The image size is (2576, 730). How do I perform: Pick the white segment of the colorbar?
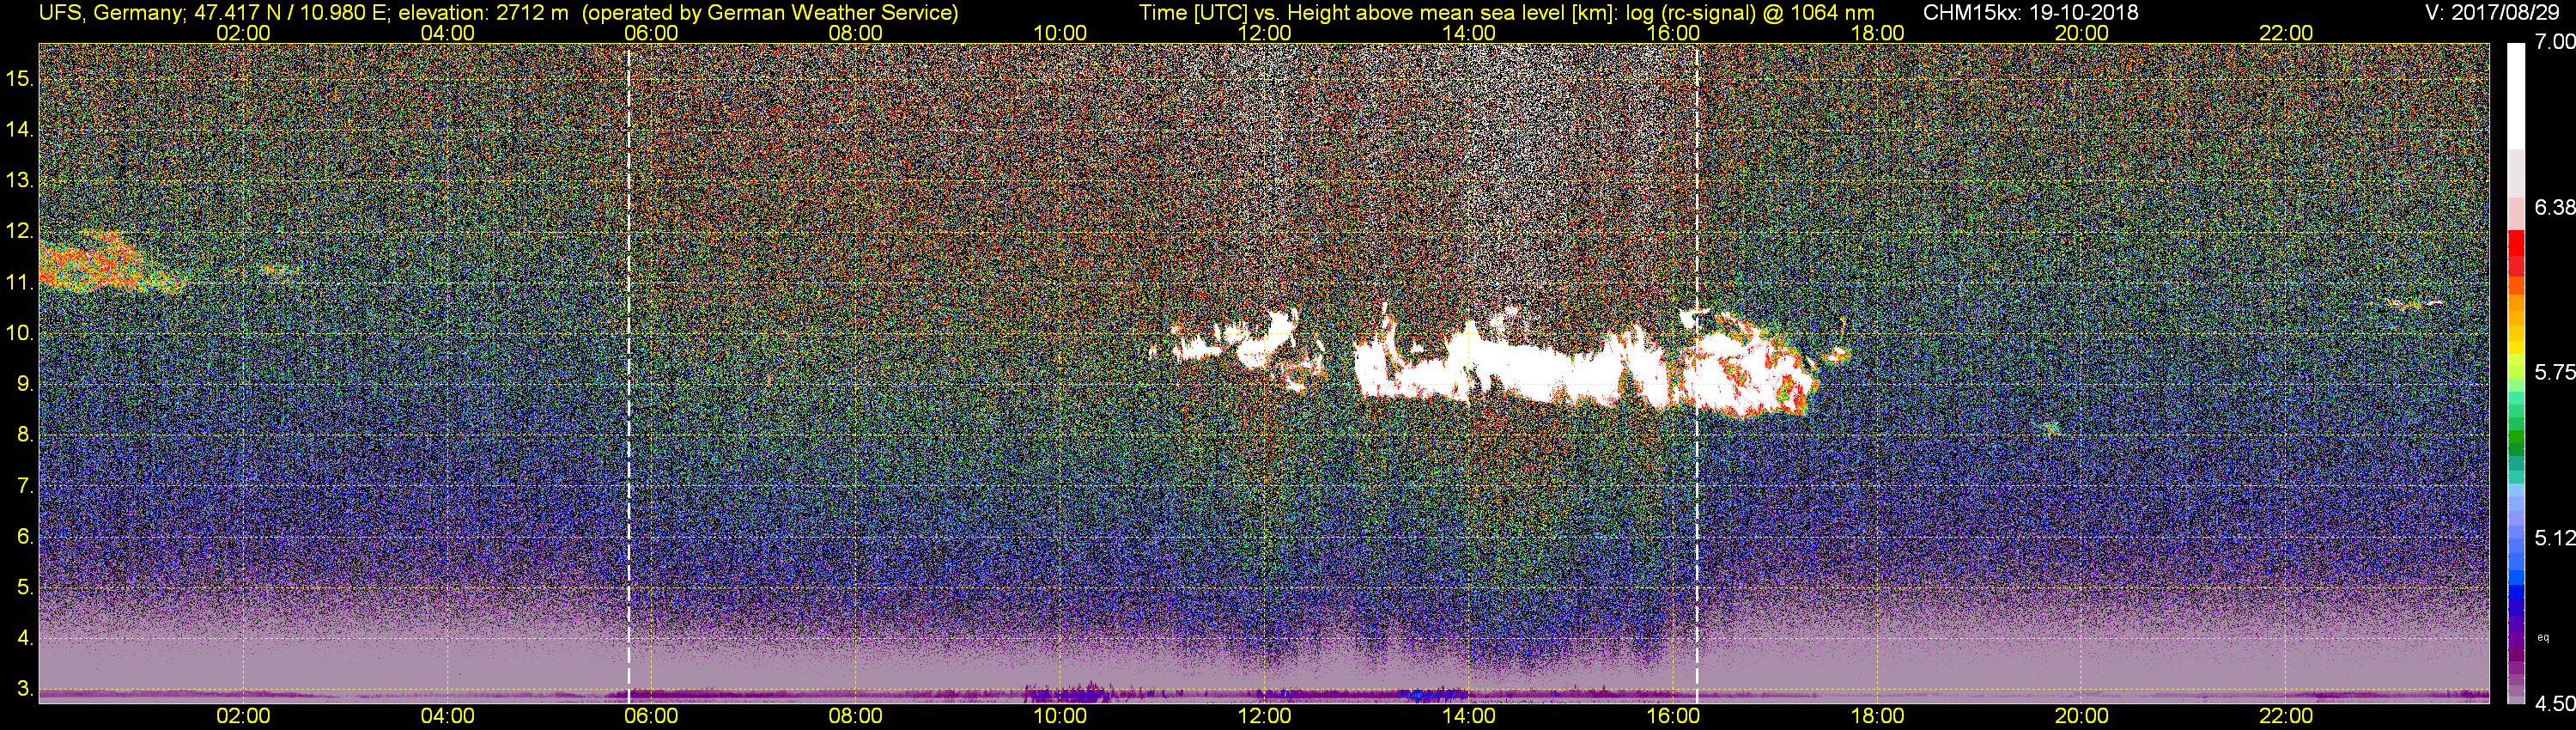[x=2516, y=97]
